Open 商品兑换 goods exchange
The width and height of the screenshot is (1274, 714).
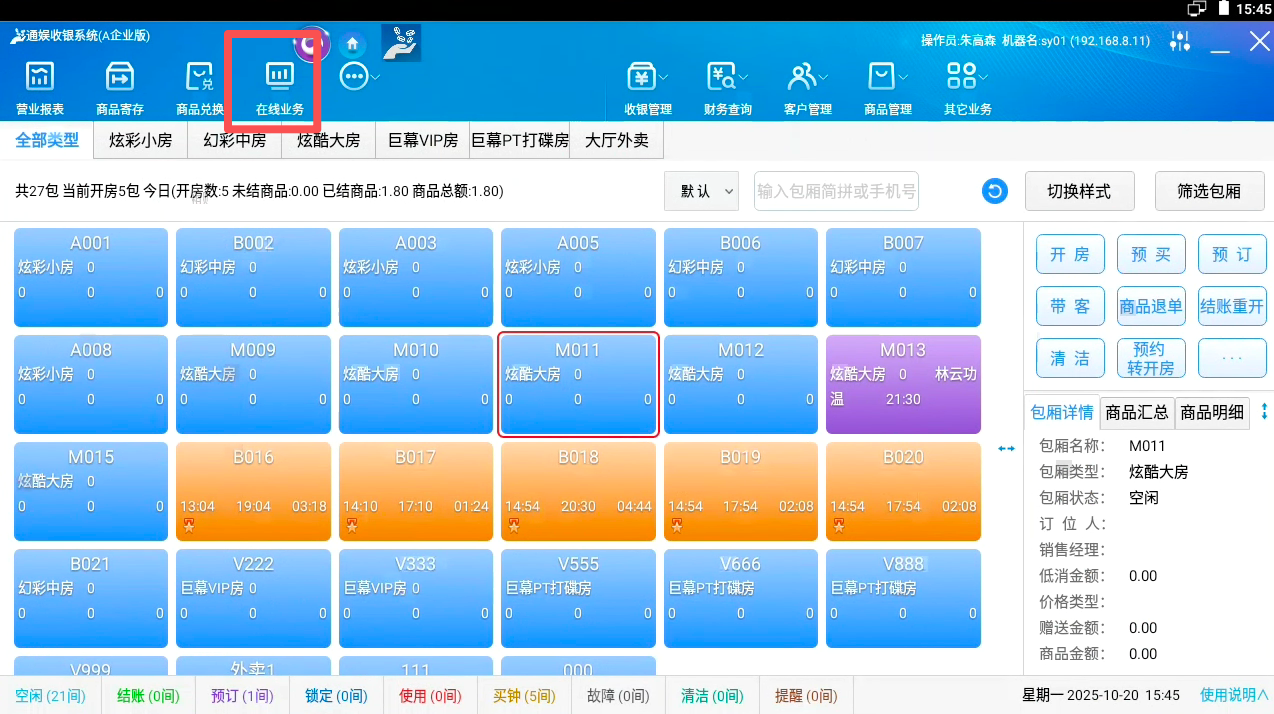pos(199,85)
